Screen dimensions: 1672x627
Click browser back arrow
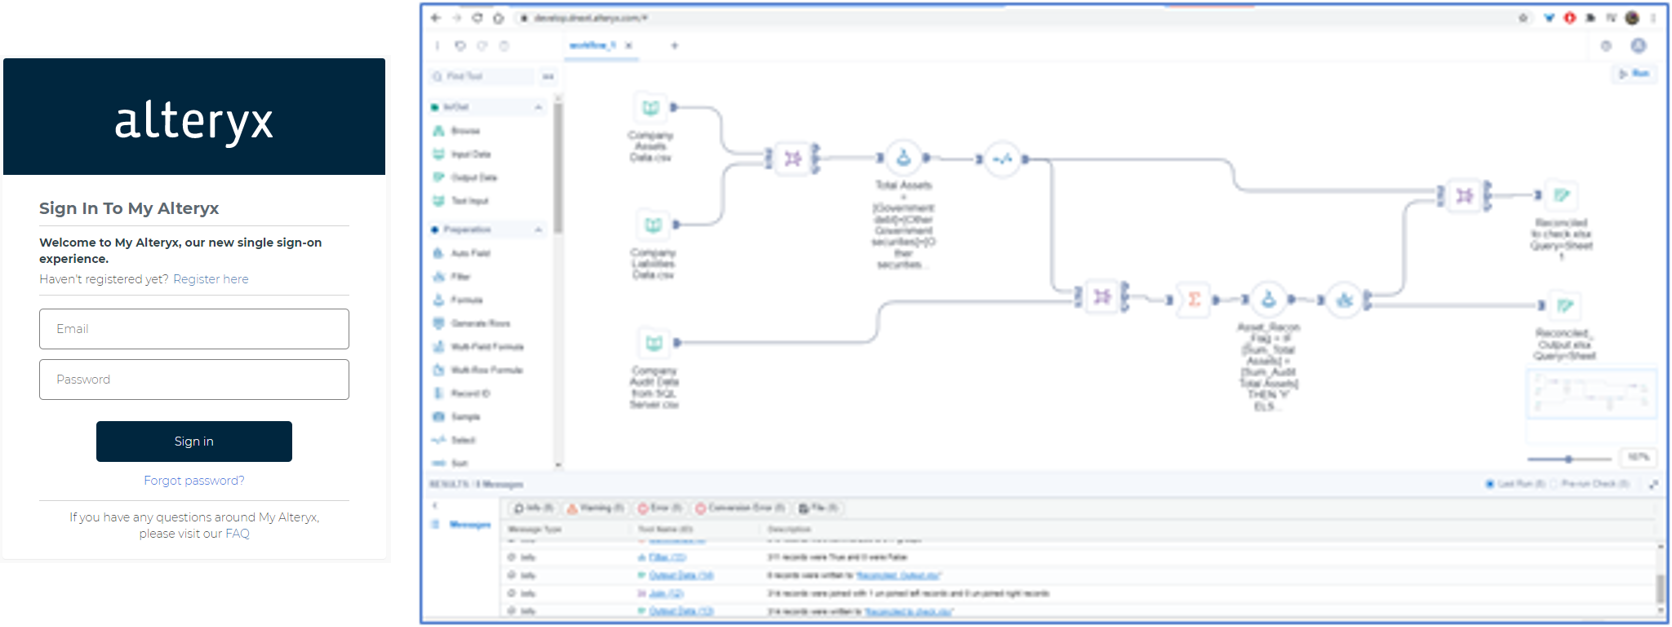click(436, 18)
